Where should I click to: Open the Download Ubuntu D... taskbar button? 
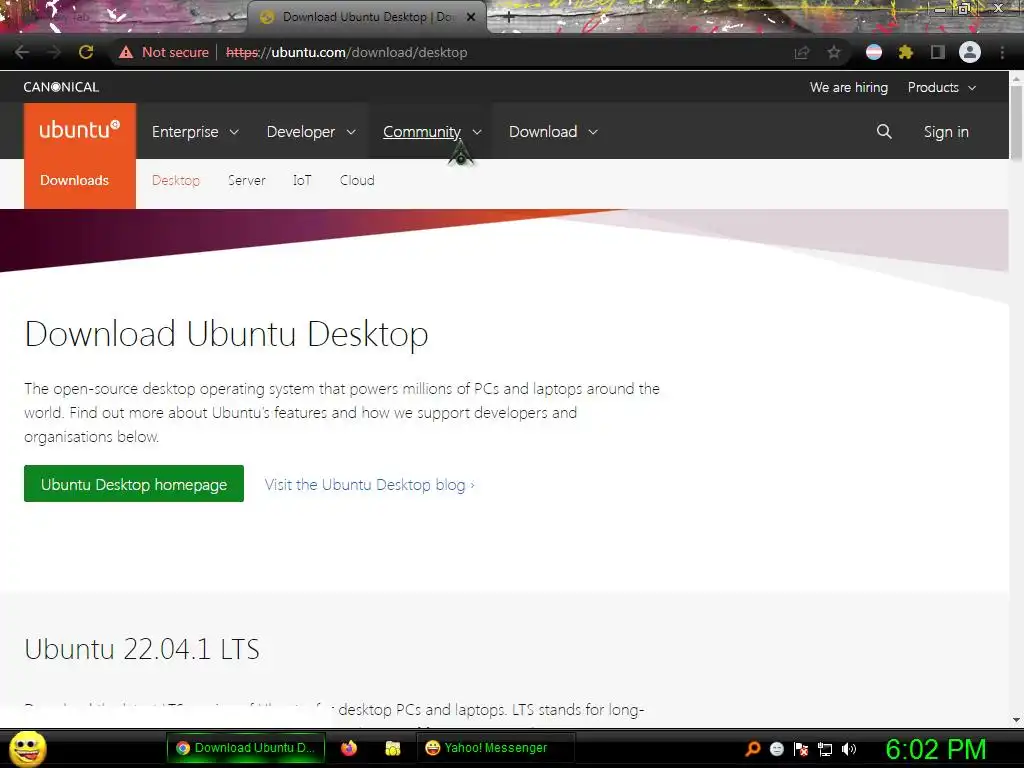(246, 748)
